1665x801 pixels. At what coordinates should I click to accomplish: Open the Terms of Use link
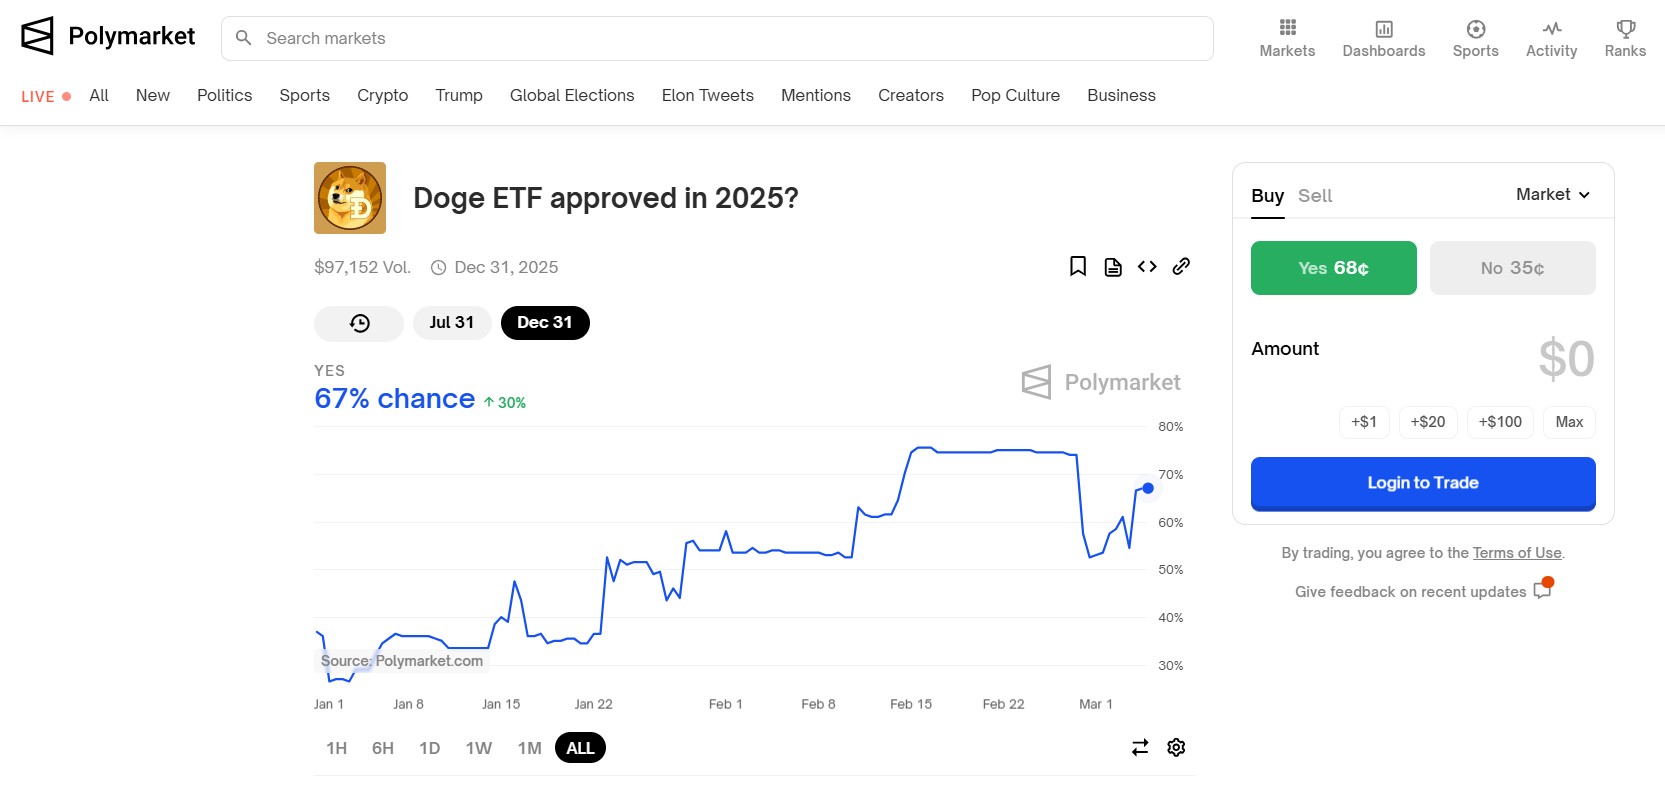(1516, 553)
